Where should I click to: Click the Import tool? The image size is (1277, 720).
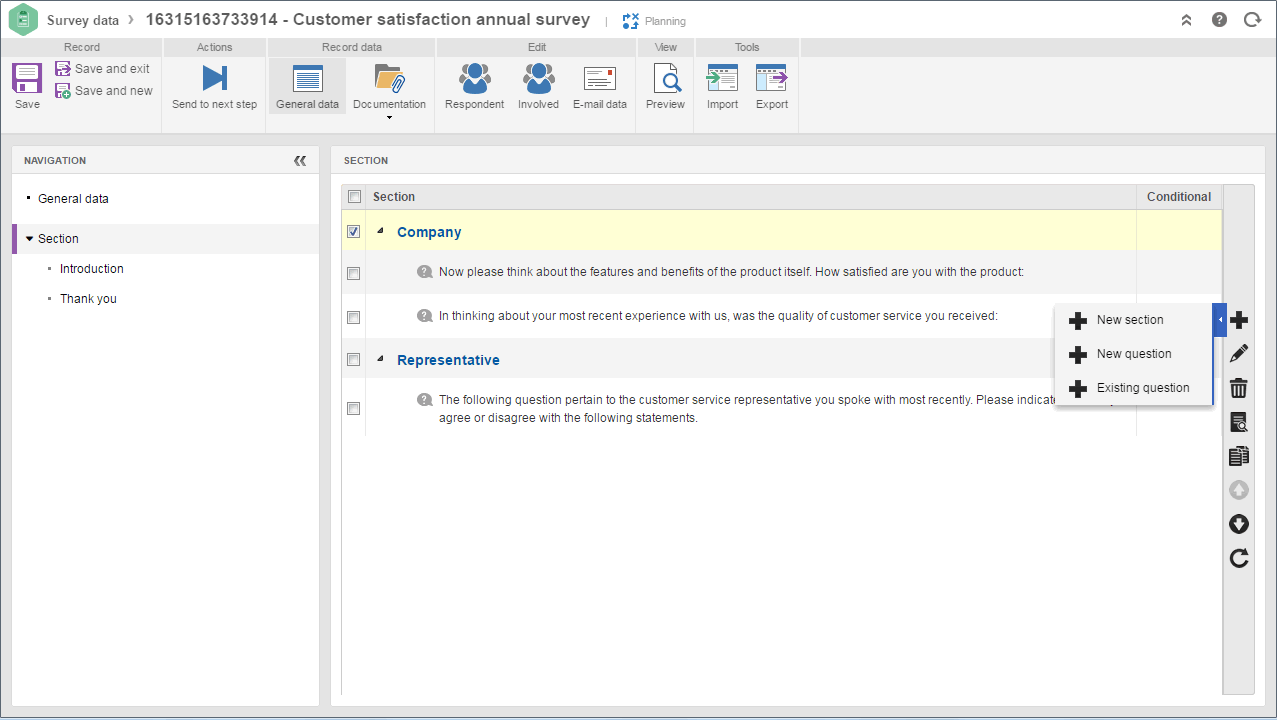pos(722,86)
